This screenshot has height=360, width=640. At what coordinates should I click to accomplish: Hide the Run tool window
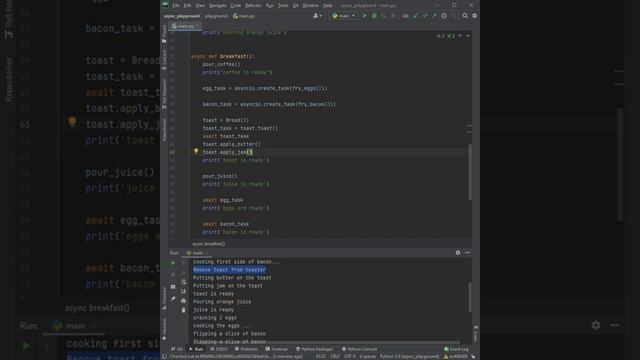pos(467,253)
